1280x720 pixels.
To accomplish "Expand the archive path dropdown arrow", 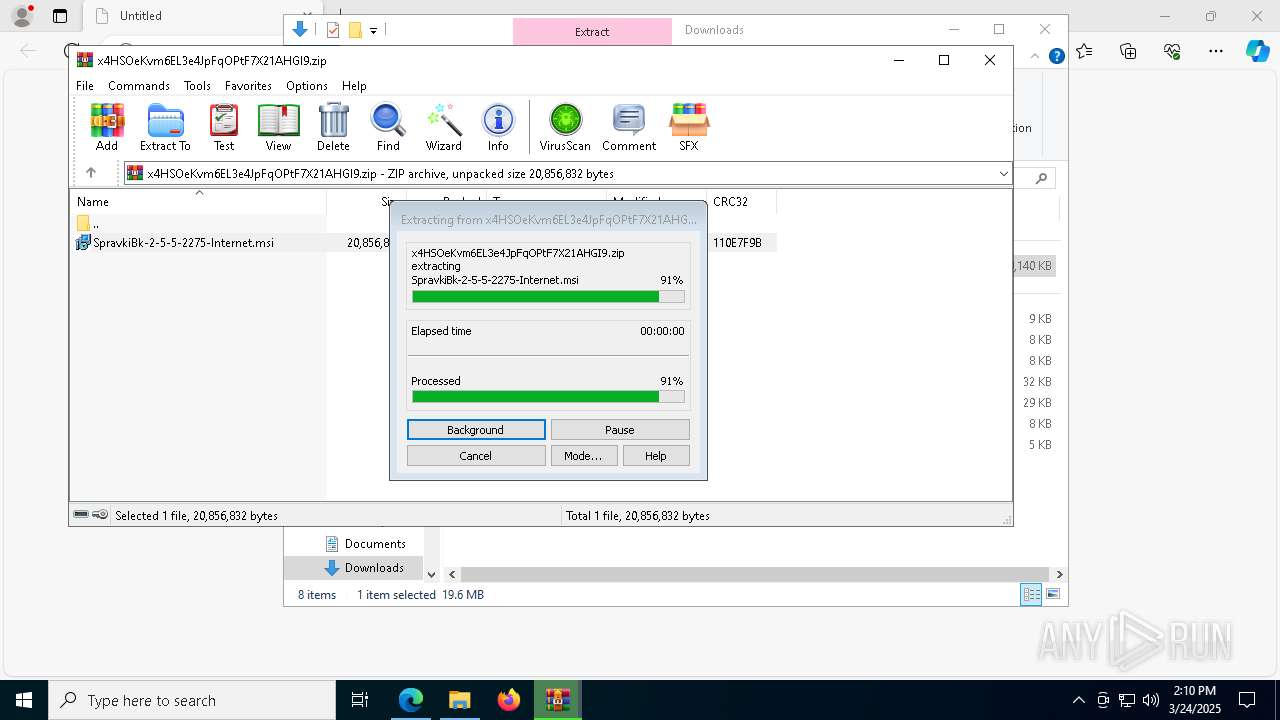I will (x=1003, y=174).
